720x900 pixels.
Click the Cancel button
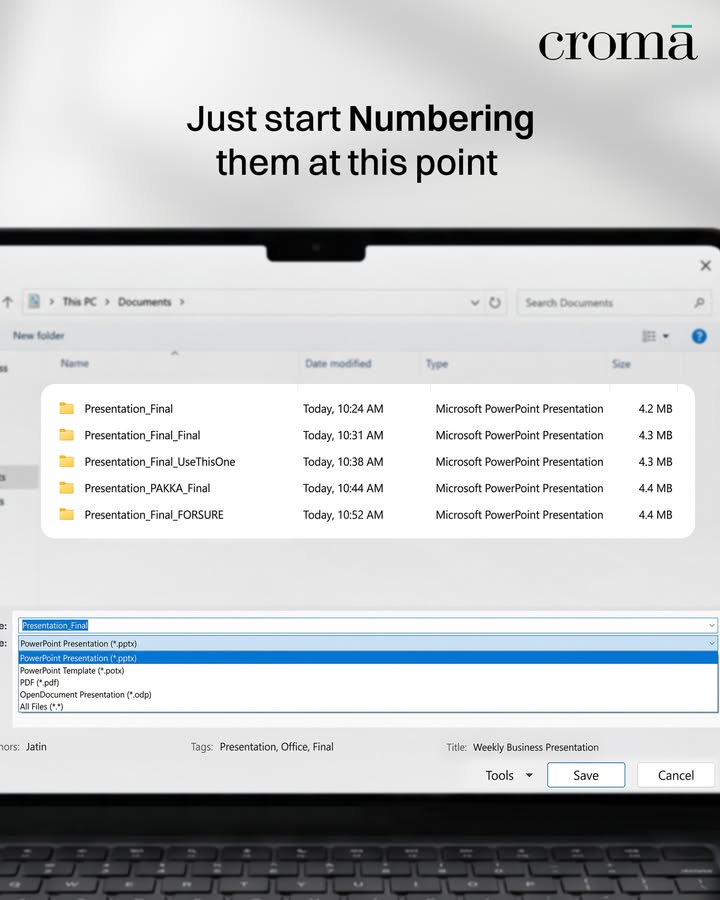[676, 775]
